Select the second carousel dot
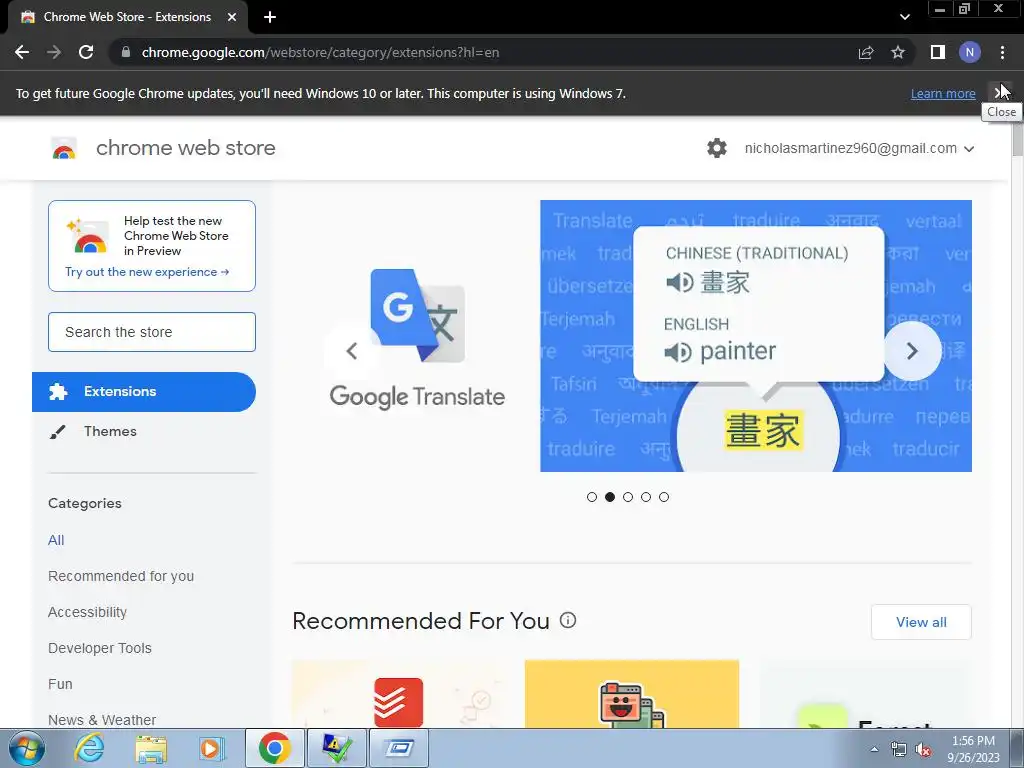 [x=610, y=497]
